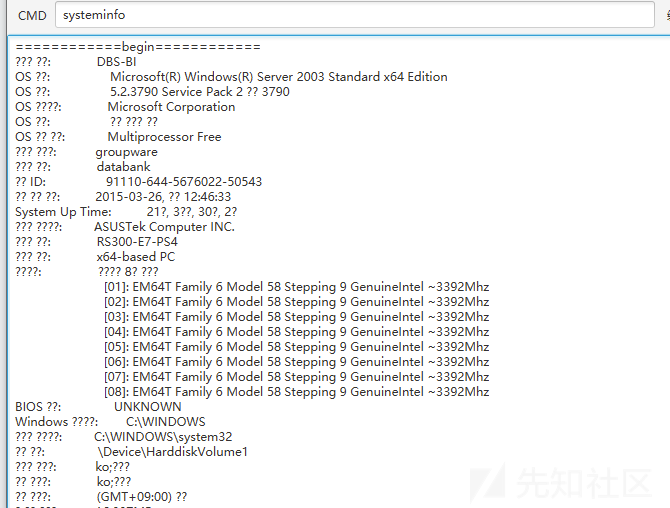The height and width of the screenshot is (508, 670).
Task: Click processor entry [06] EM64T line
Action: click(x=297, y=362)
